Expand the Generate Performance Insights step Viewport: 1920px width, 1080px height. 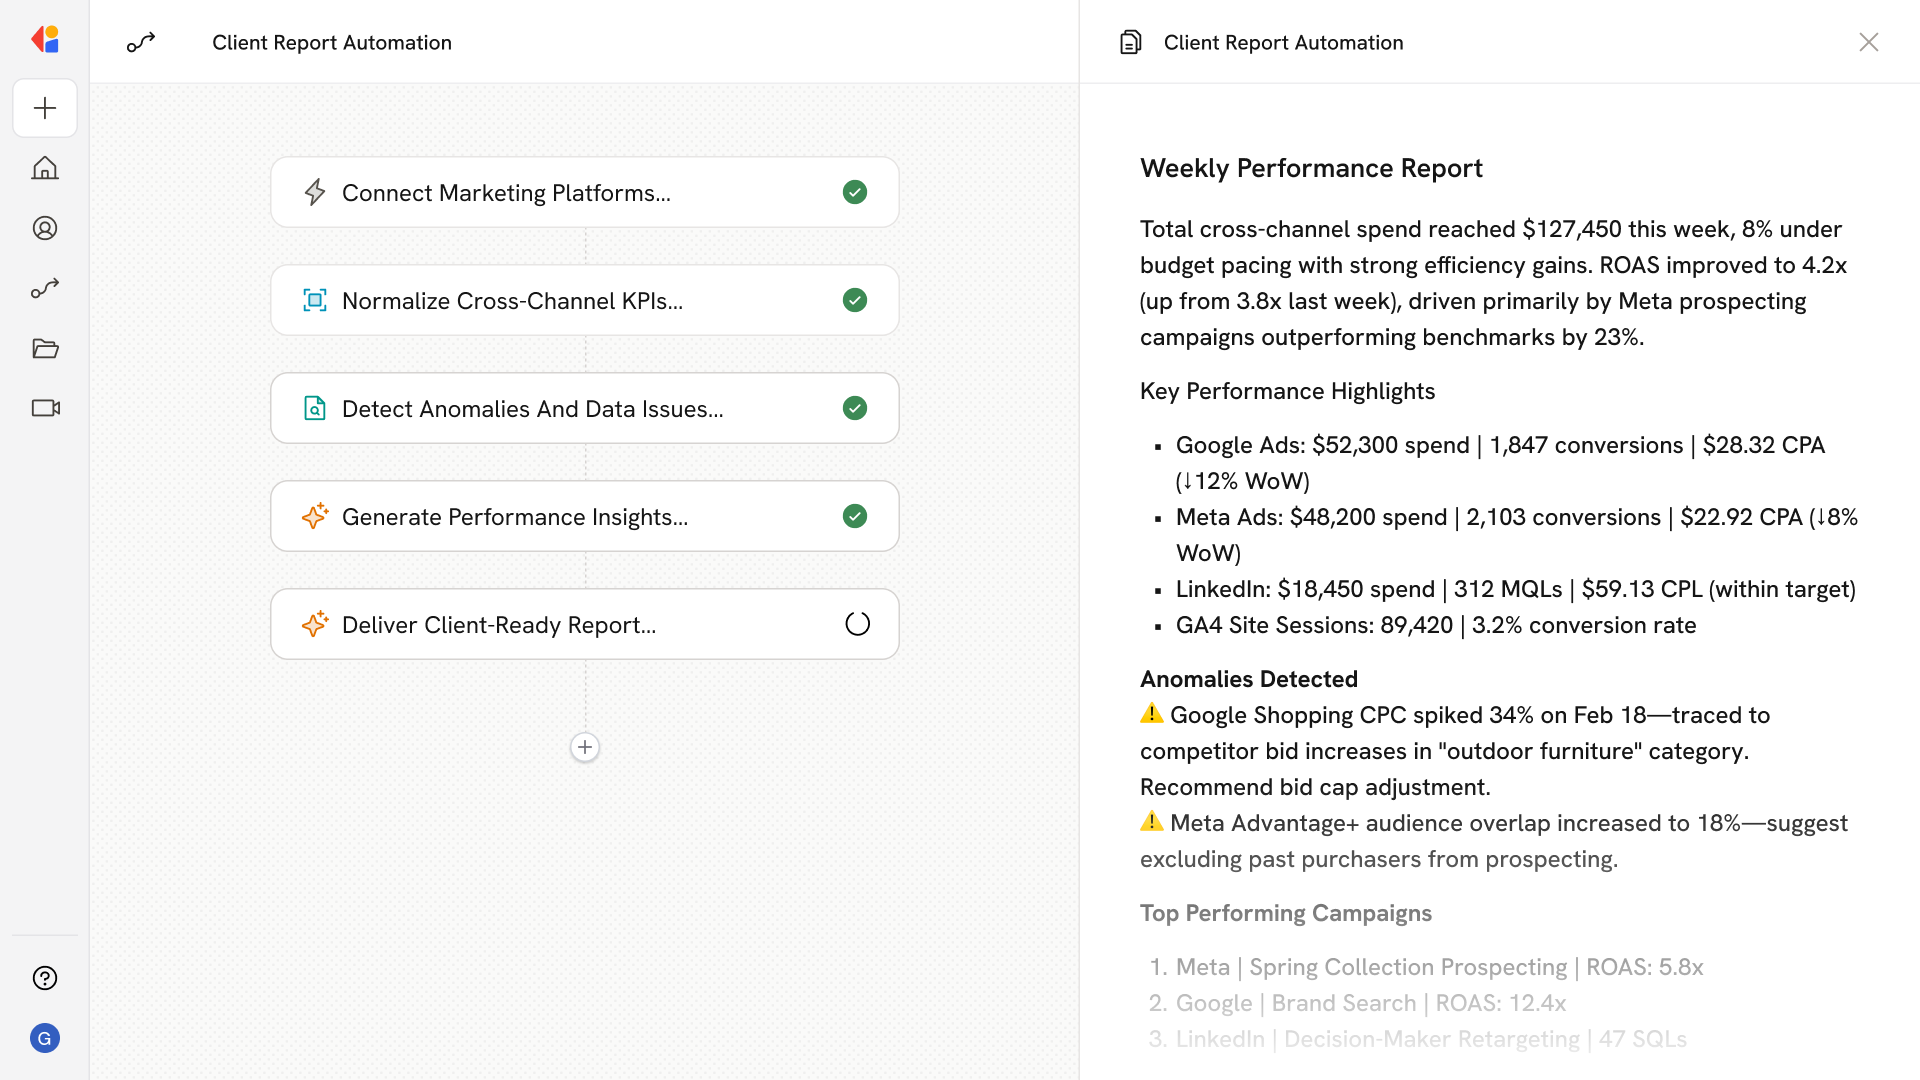tap(514, 516)
